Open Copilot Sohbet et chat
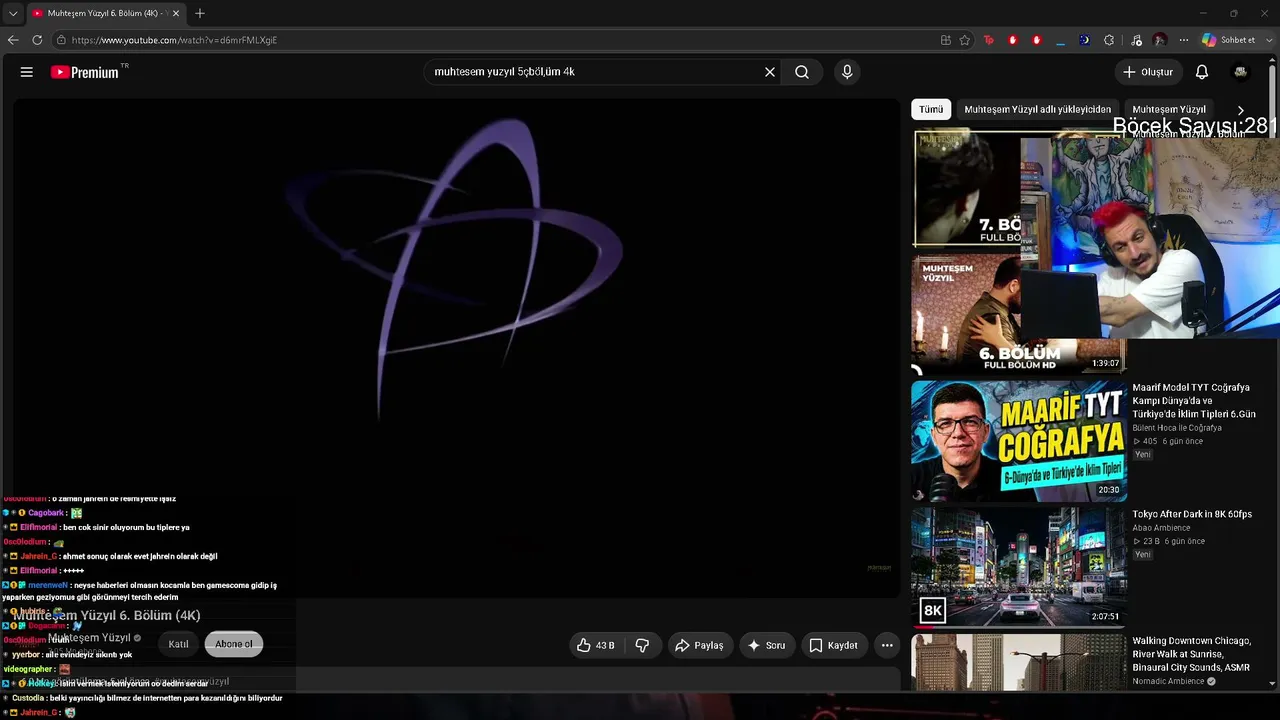The height and width of the screenshot is (720, 1280). coord(1228,40)
